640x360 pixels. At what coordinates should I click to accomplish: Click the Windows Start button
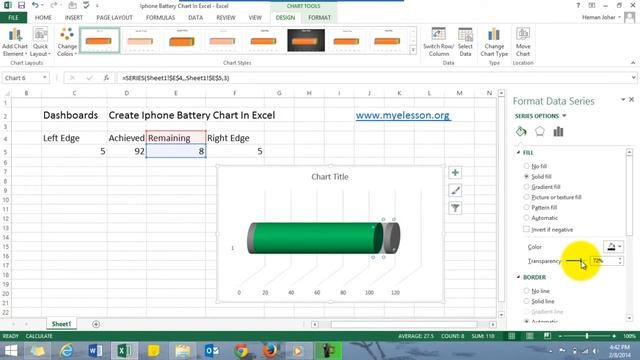coord(11,351)
